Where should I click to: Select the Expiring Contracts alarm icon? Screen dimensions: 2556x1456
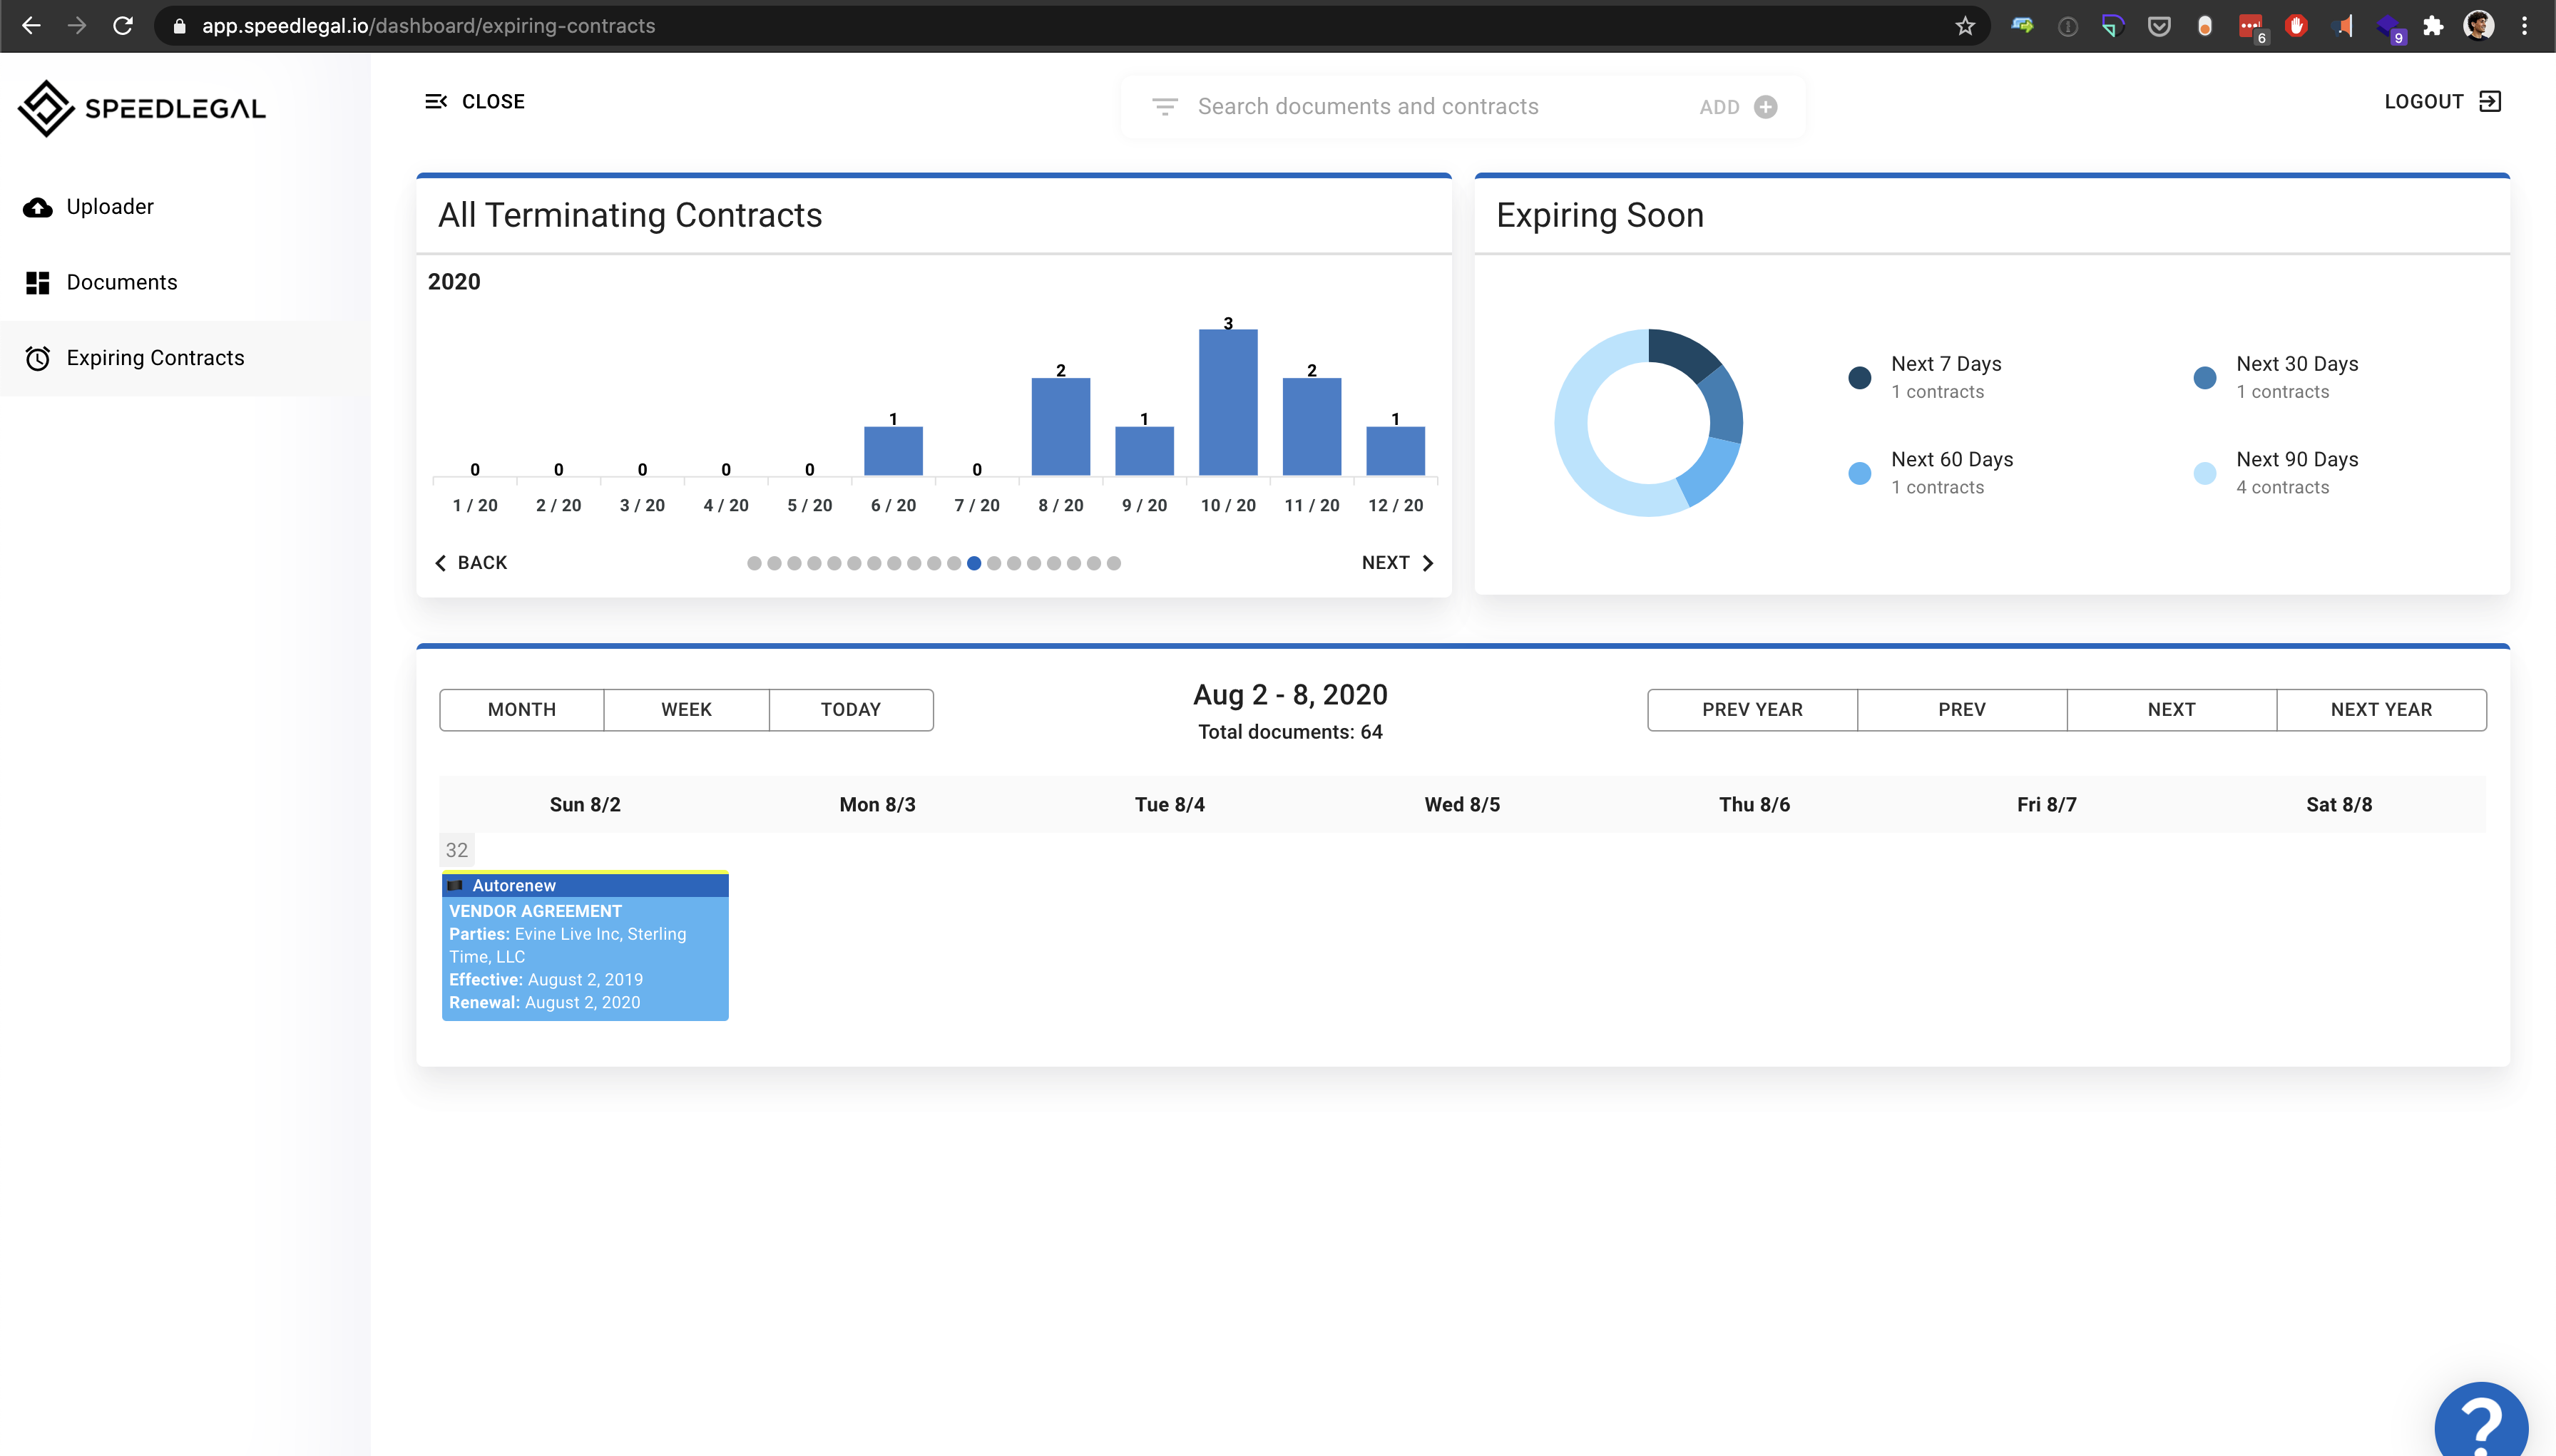point(38,358)
